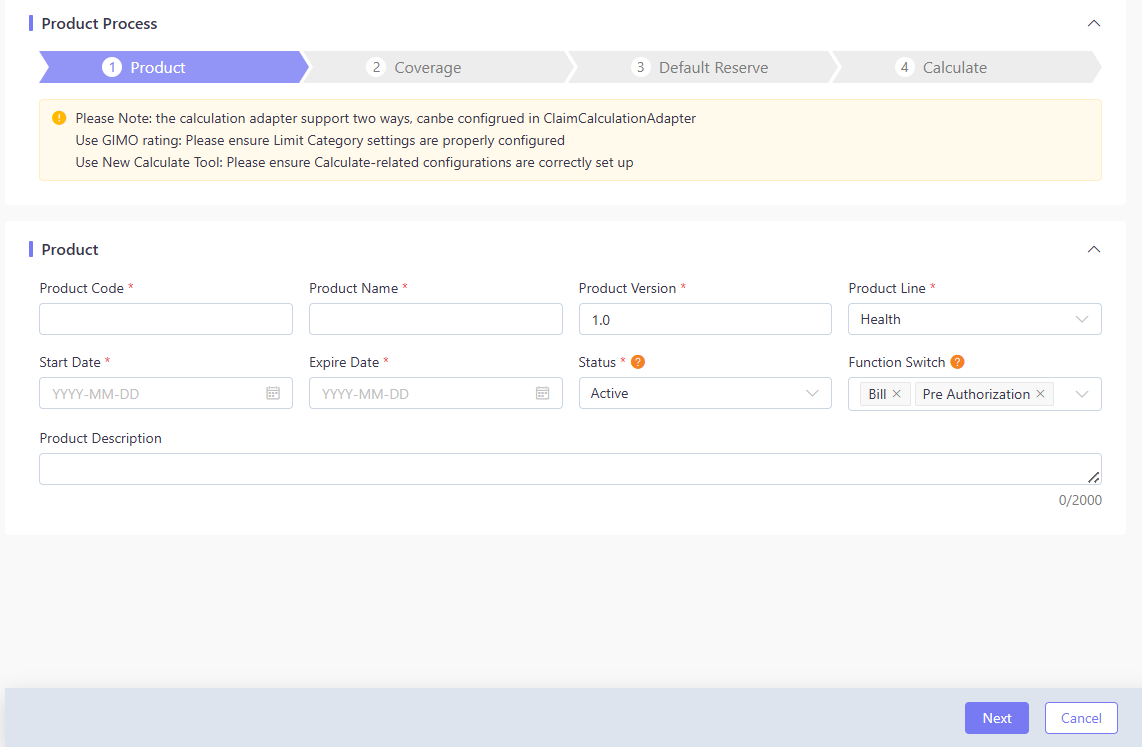Go to step 1 Product

pyautogui.click(x=173, y=67)
